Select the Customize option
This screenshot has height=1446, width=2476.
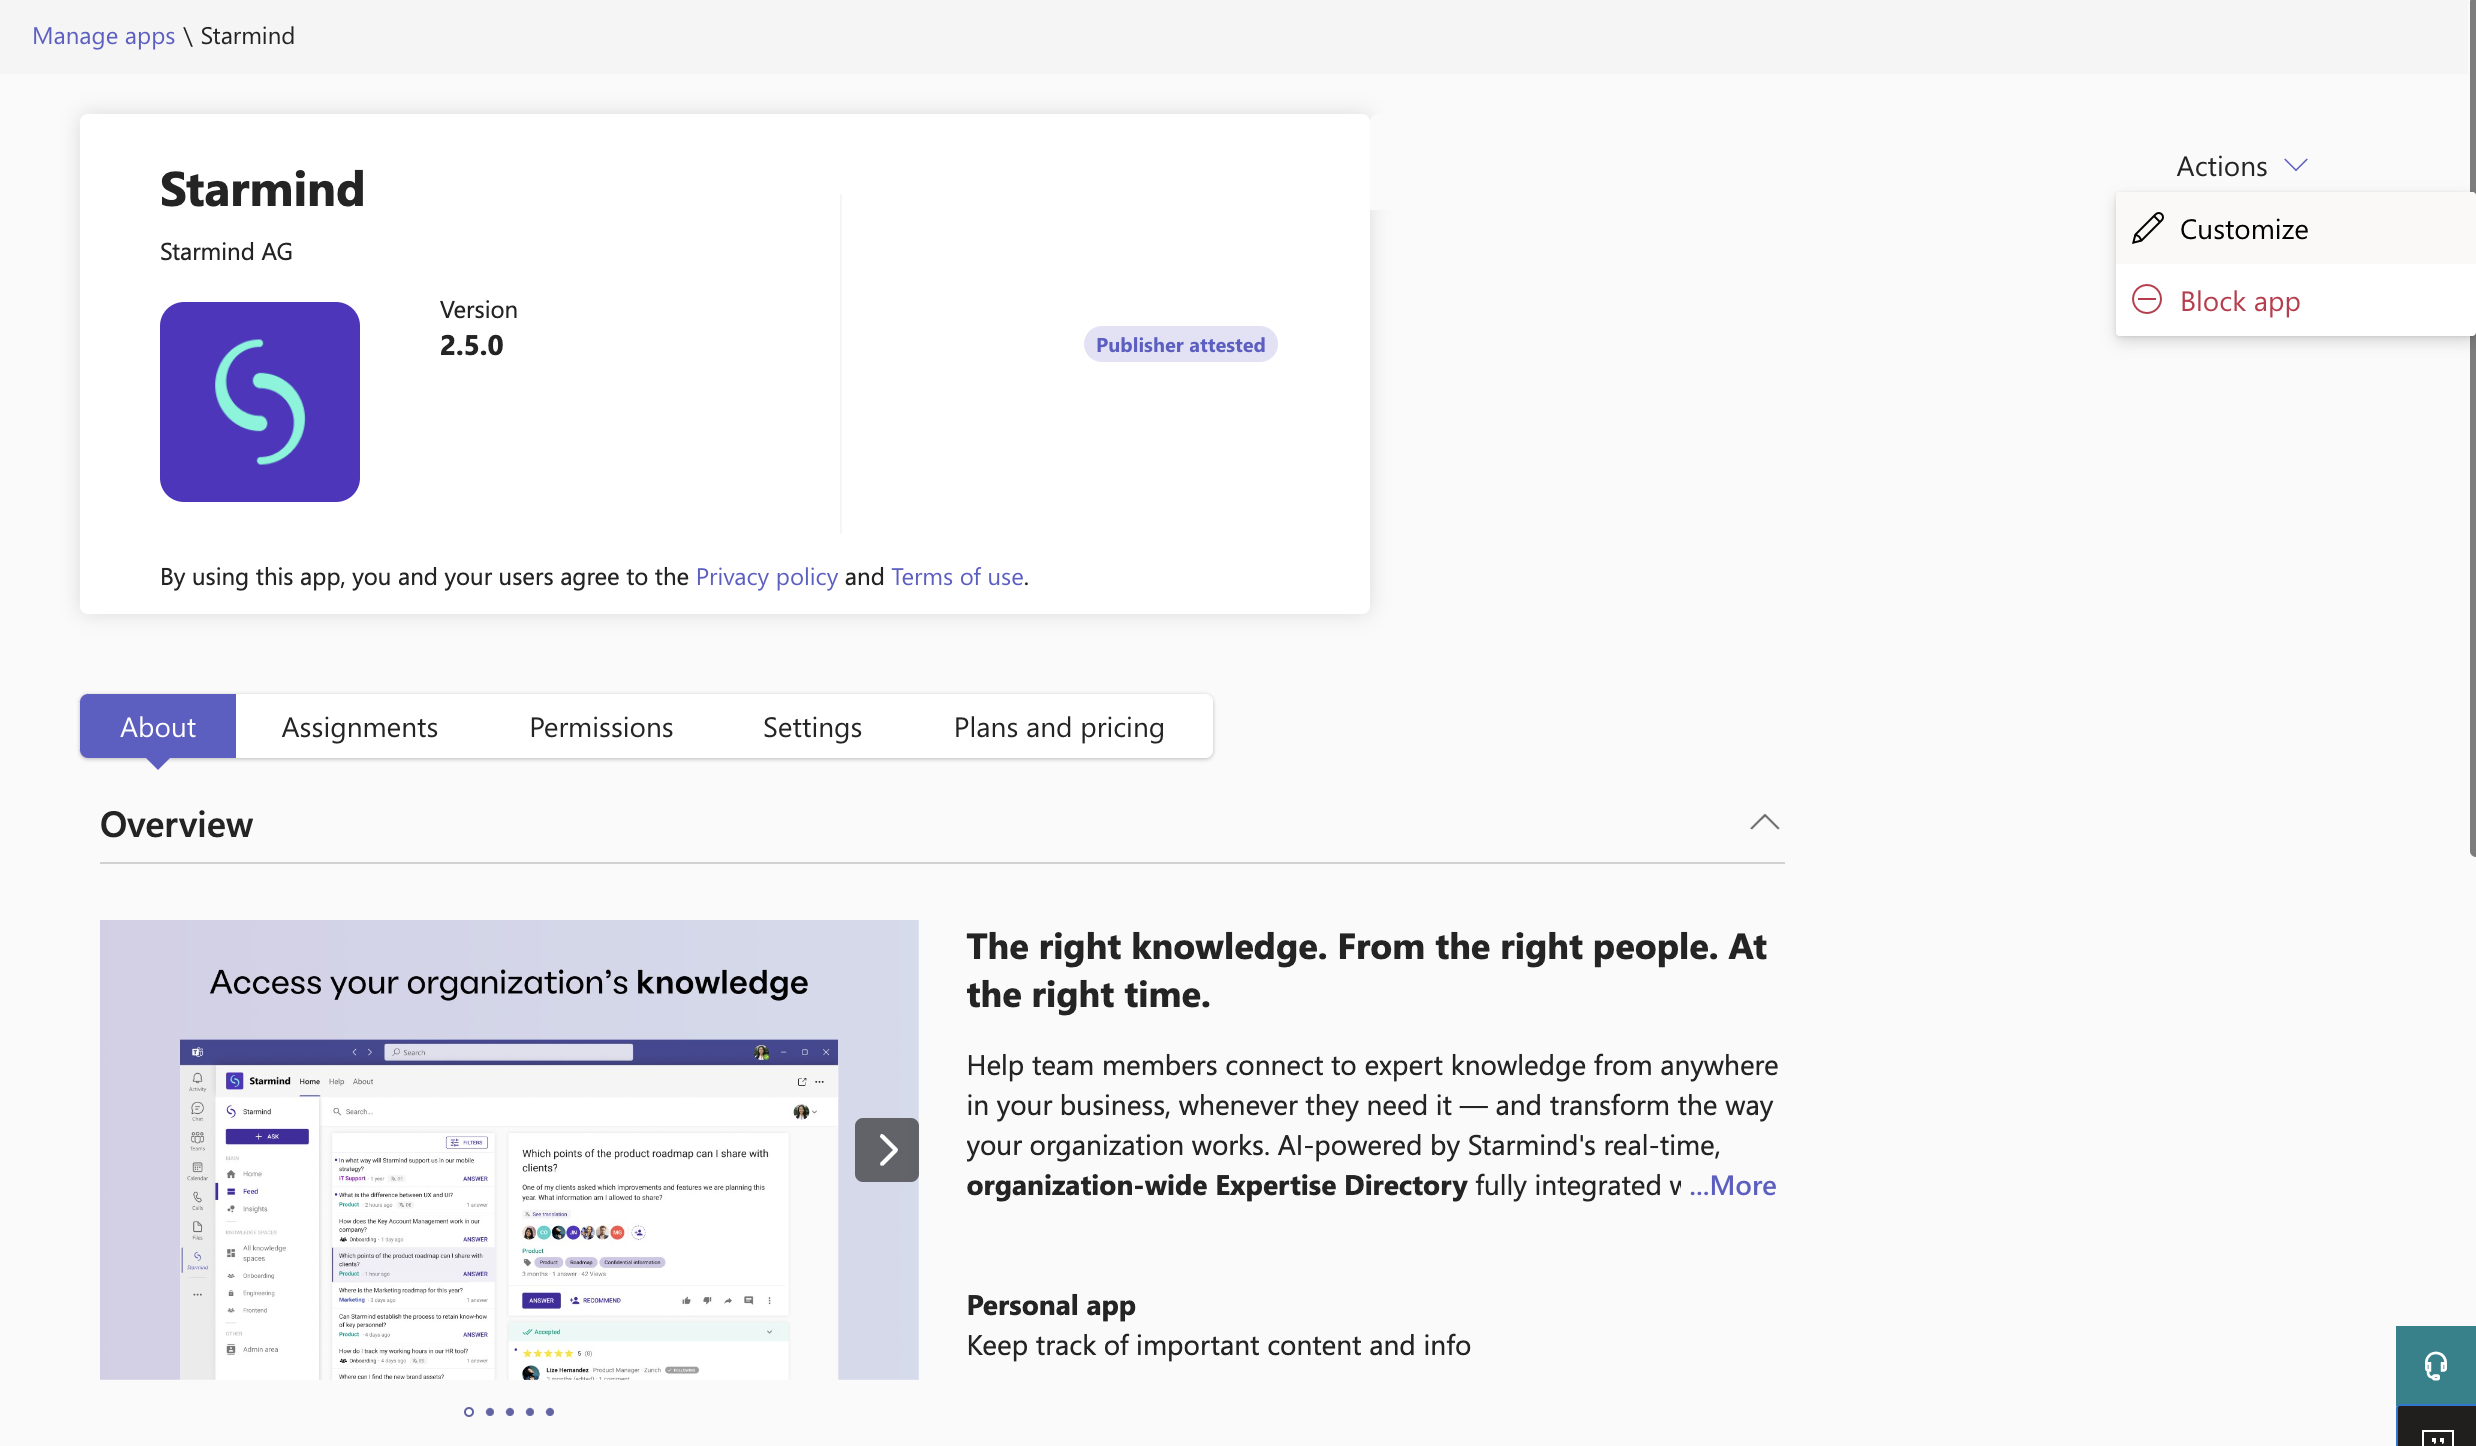click(2244, 227)
